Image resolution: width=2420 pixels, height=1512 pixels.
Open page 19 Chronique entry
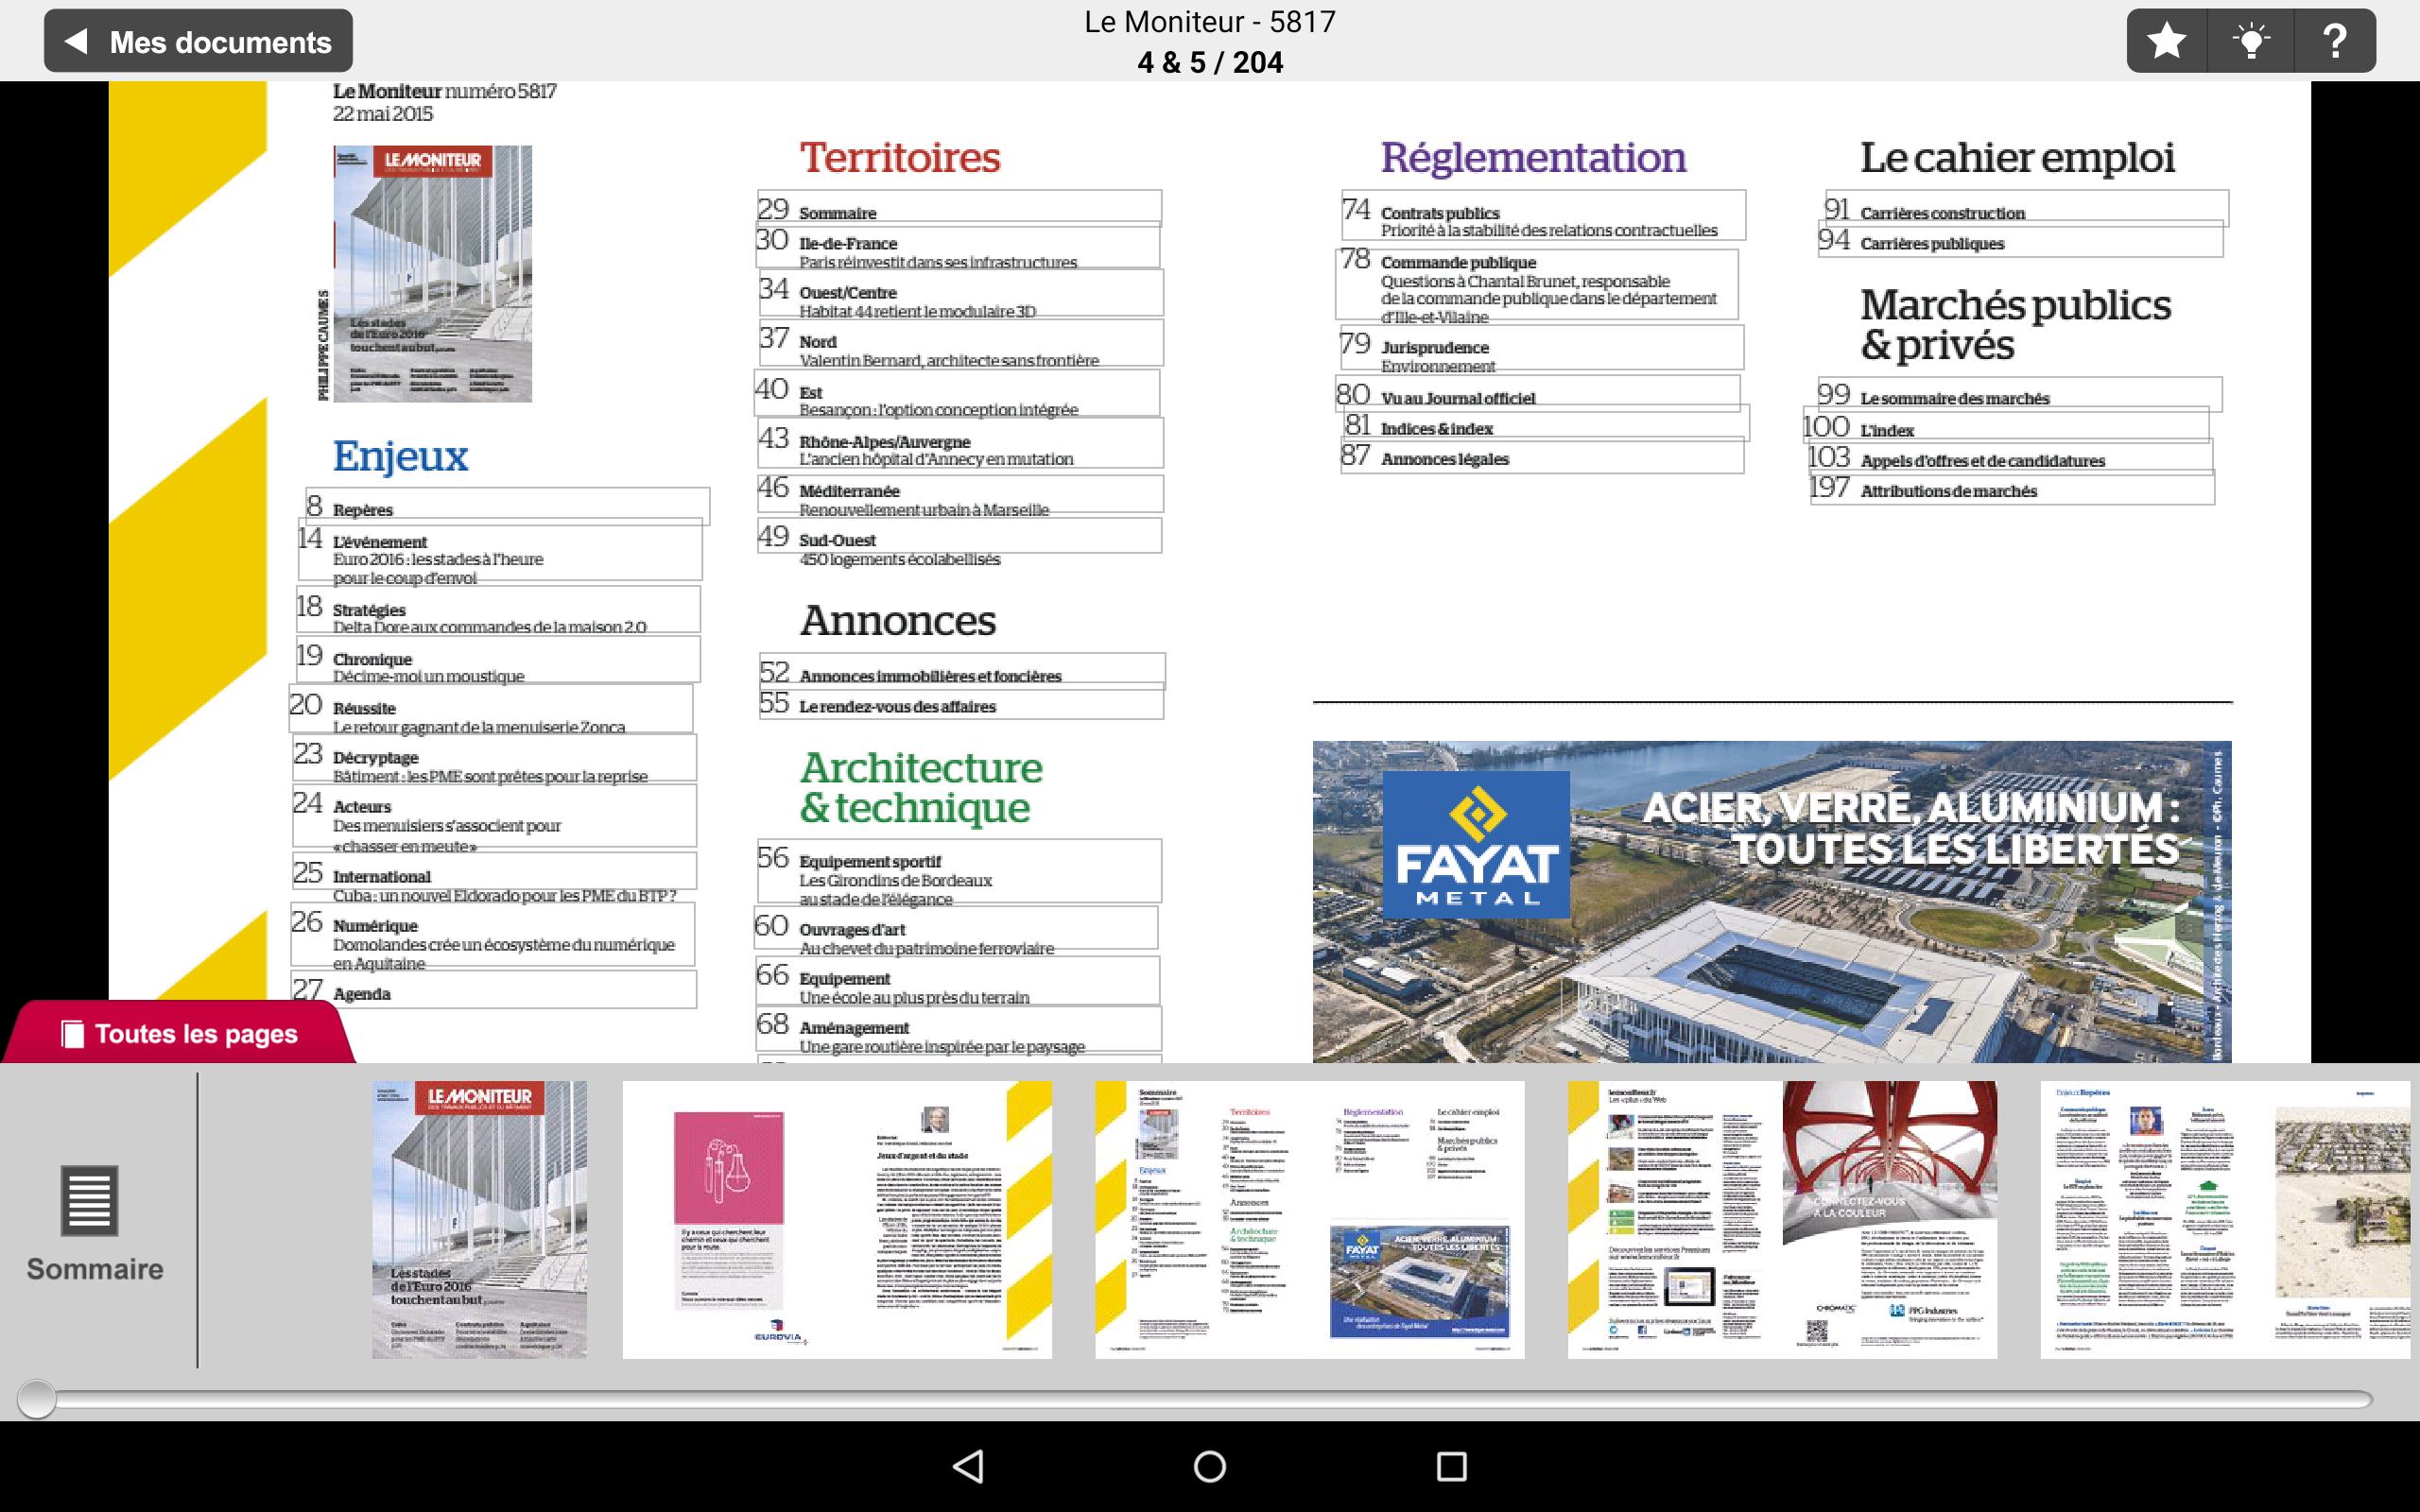coord(498,658)
